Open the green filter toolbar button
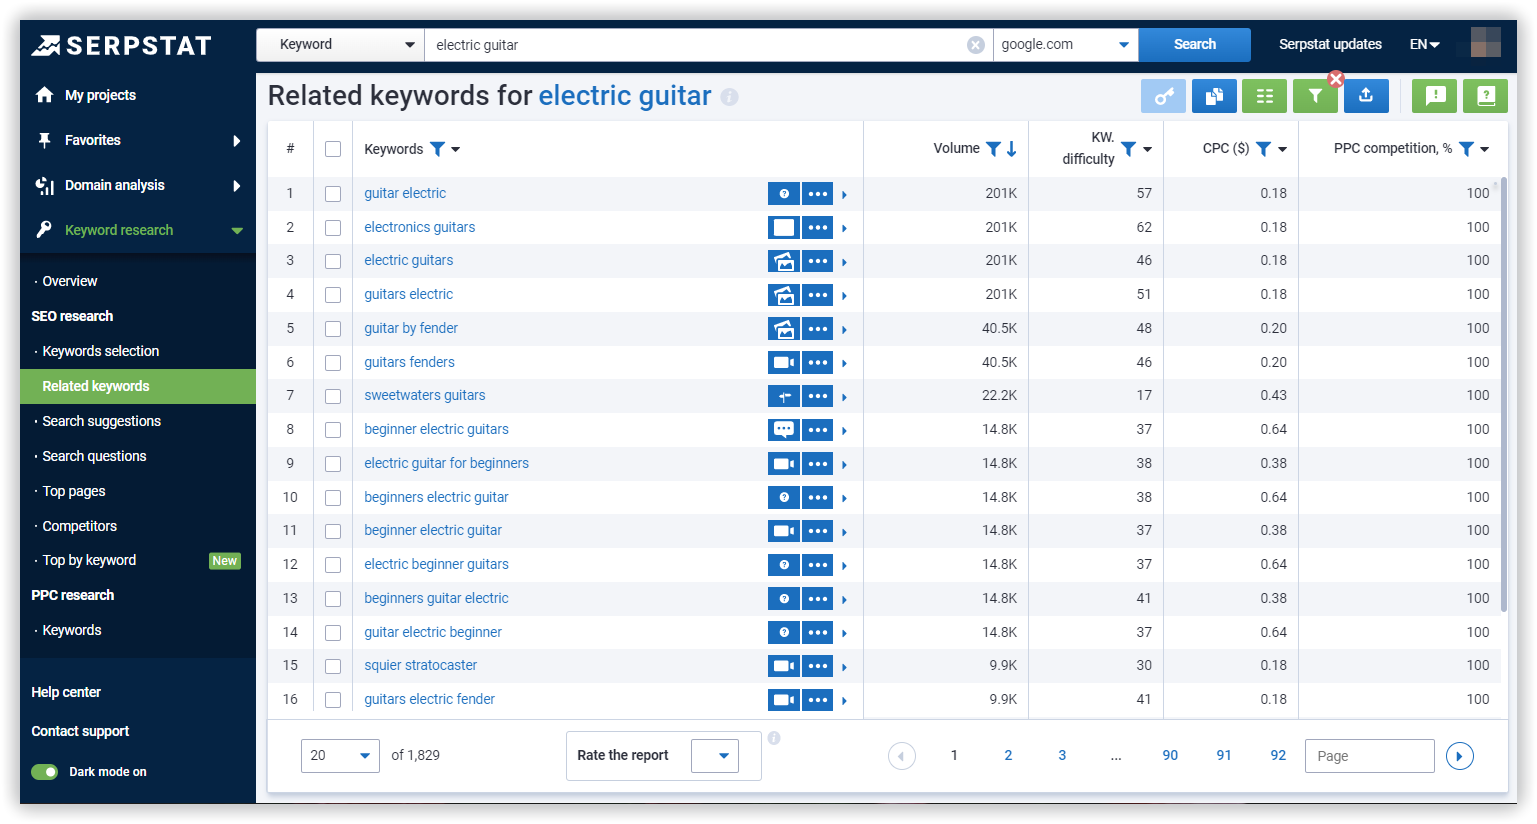This screenshot has width=1537, height=824. (1315, 96)
